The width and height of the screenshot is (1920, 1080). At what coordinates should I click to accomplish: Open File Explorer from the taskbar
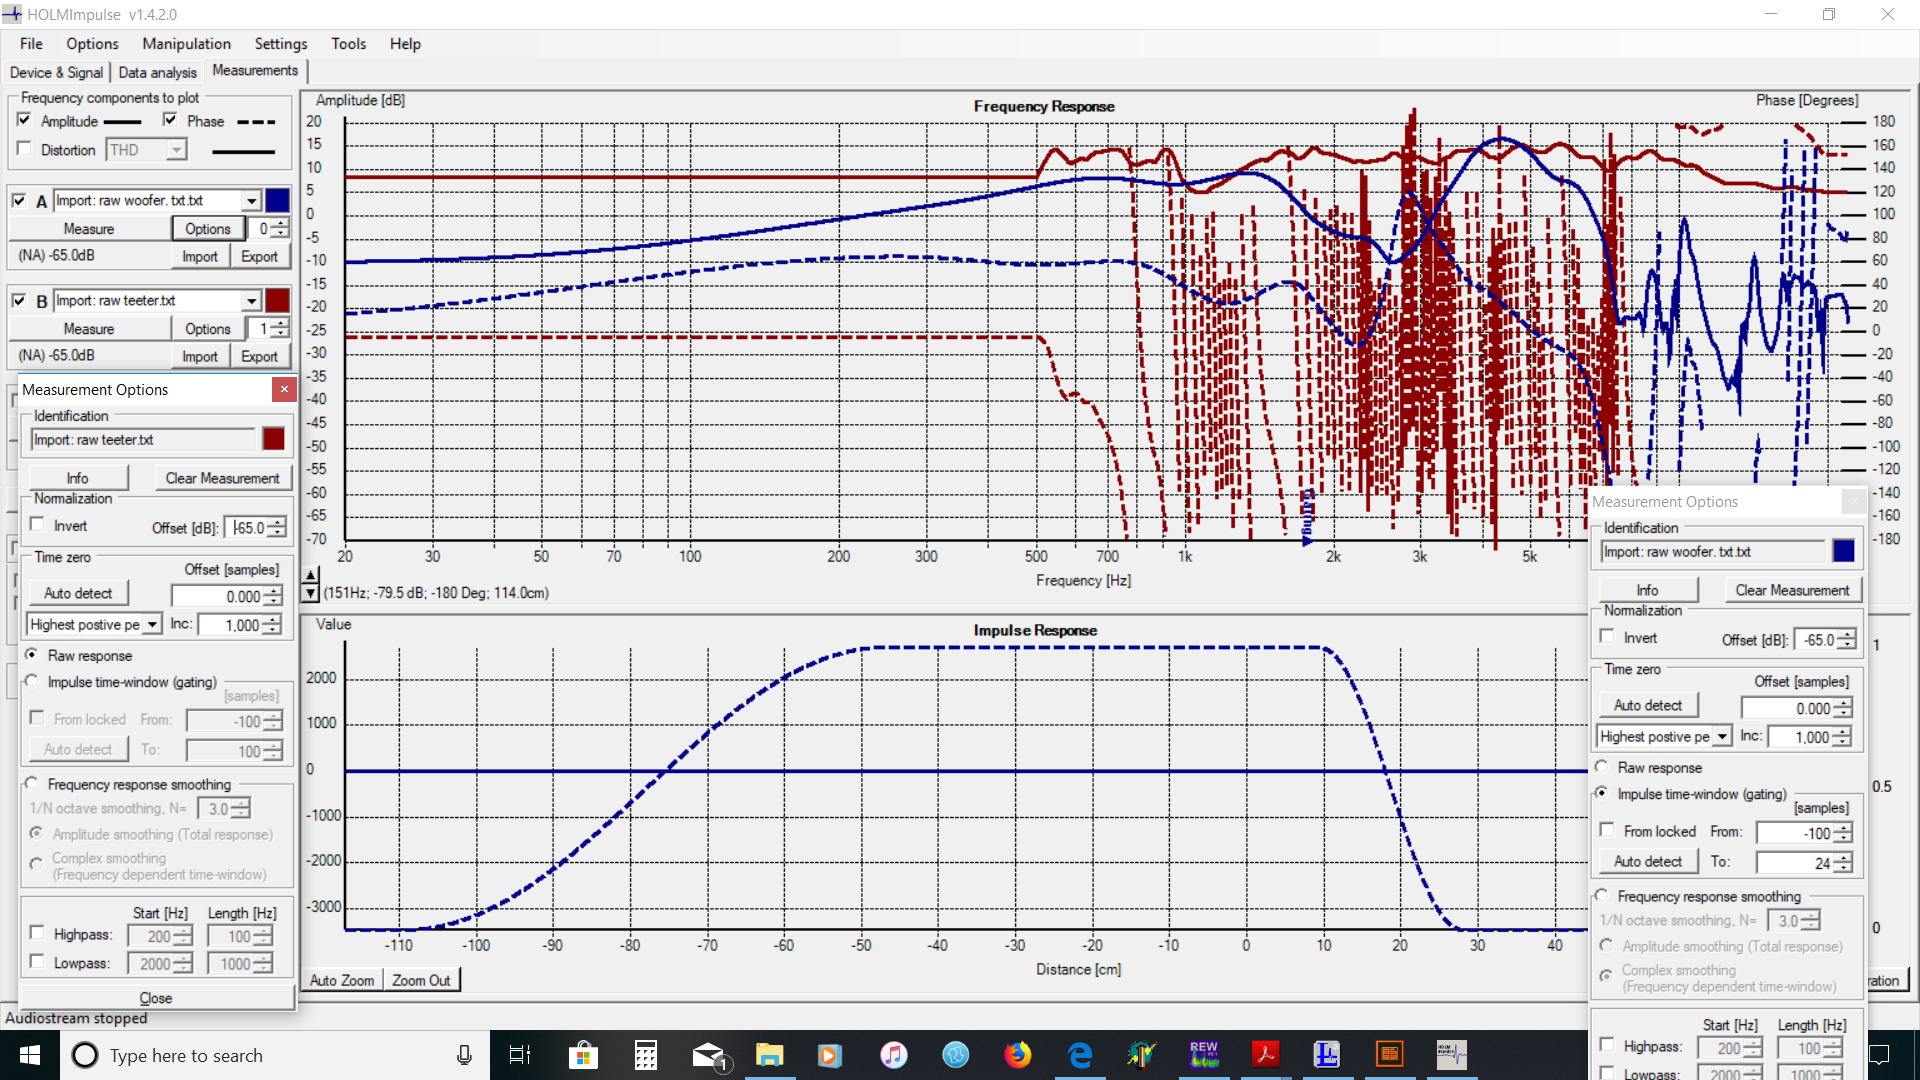(x=769, y=1055)
